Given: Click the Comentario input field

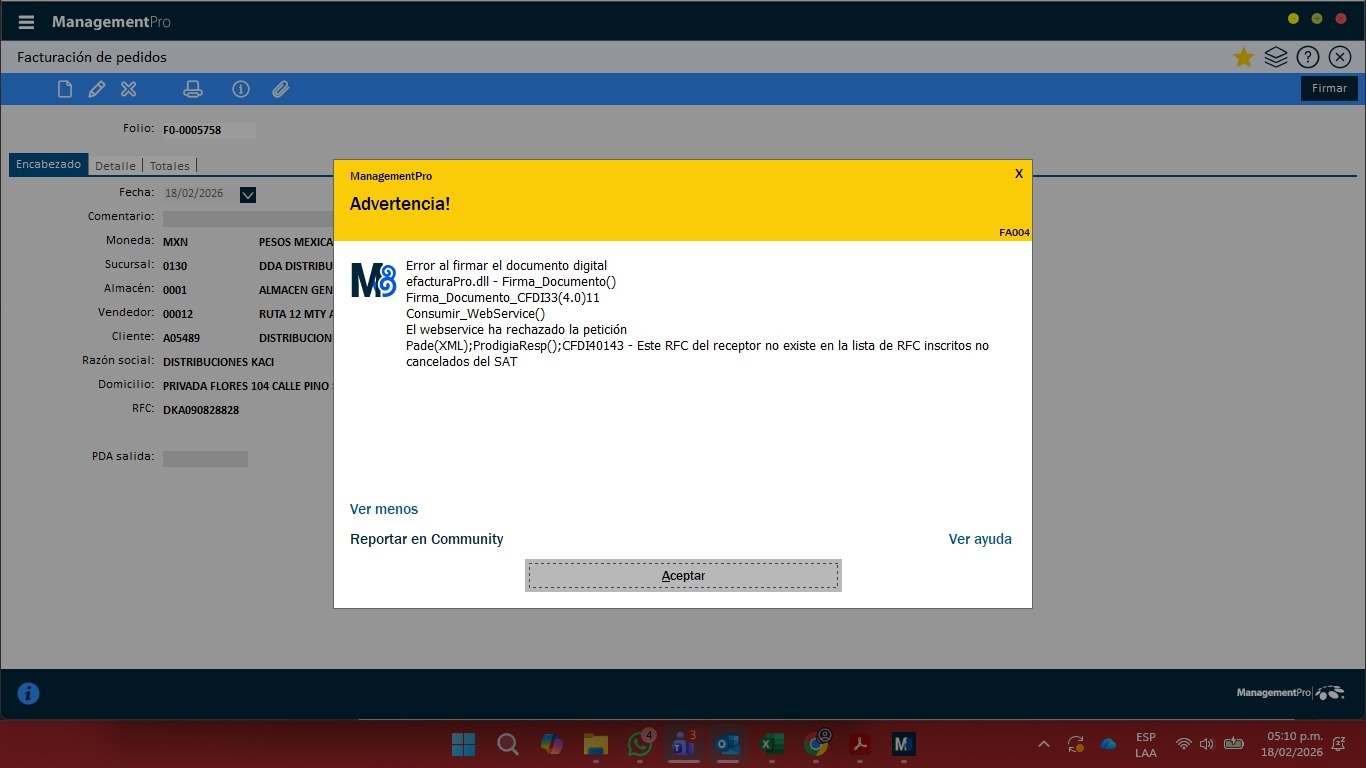Looking at the screenshot, I should click(248, 218).
